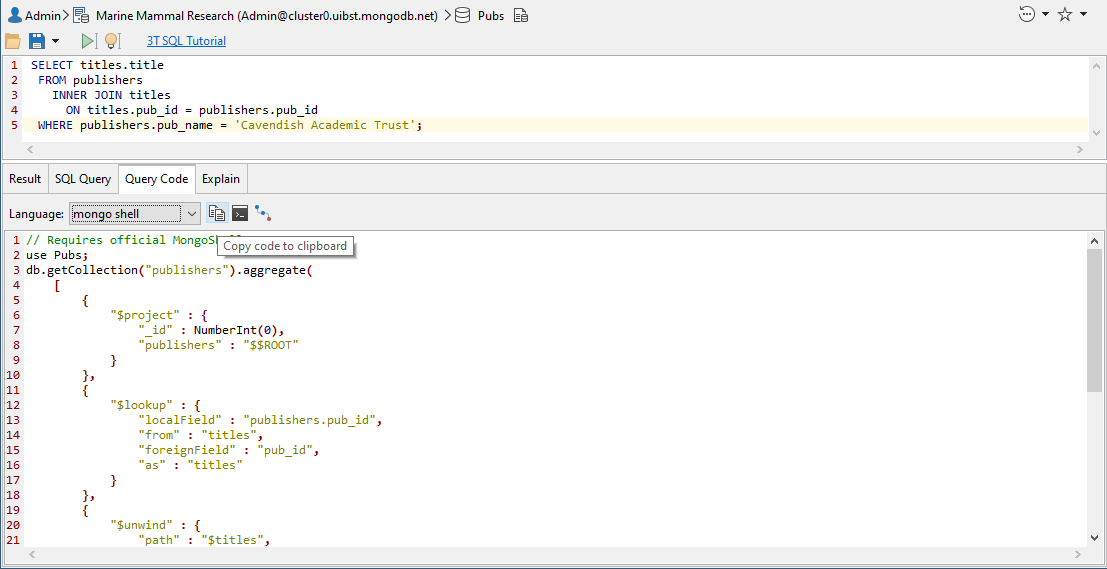The width and height of the screenshot is (1107, 569).
Task: Click the "$lookup" stage line
Action: pyautogui.click(x=155, y=405)
